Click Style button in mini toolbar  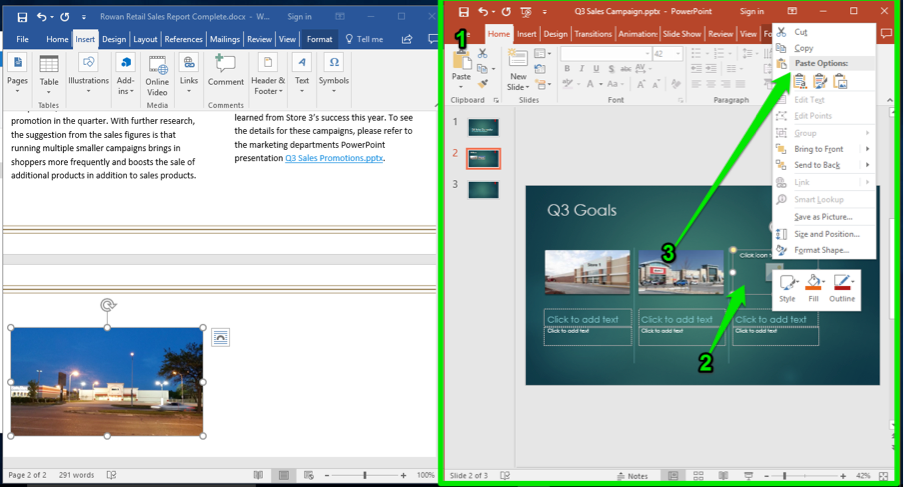[788, 288]
